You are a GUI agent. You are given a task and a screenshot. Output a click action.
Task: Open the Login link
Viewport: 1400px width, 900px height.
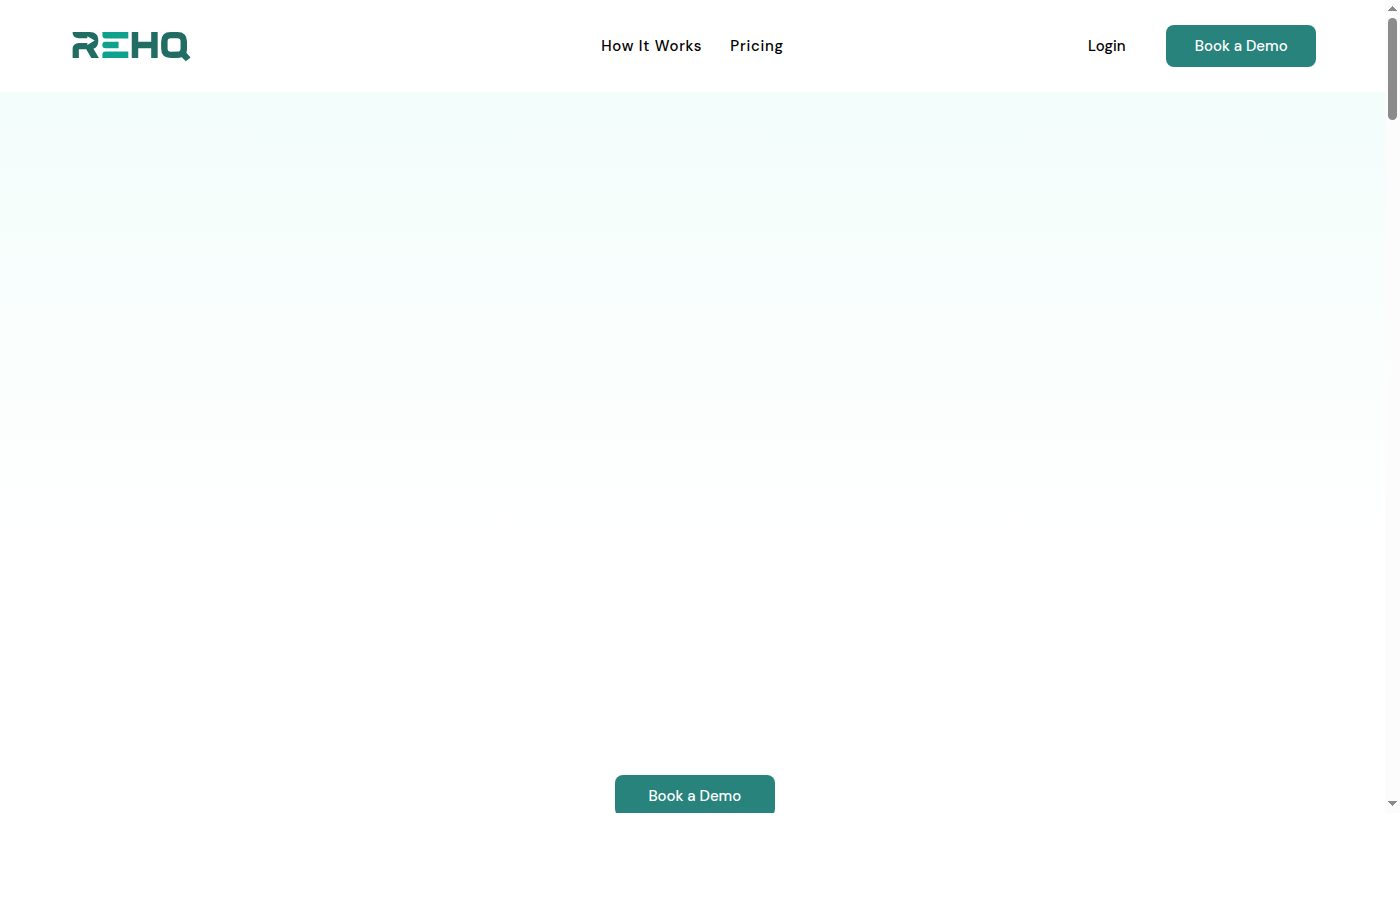point(1106,46)
